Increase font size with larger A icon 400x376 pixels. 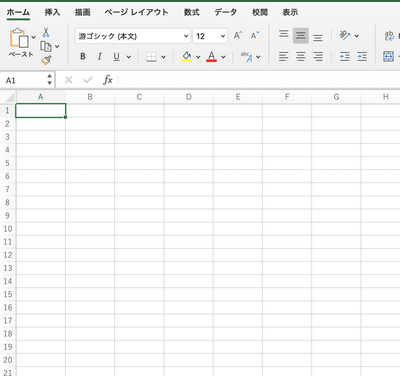pyautogui.click(x=238, y=35)
